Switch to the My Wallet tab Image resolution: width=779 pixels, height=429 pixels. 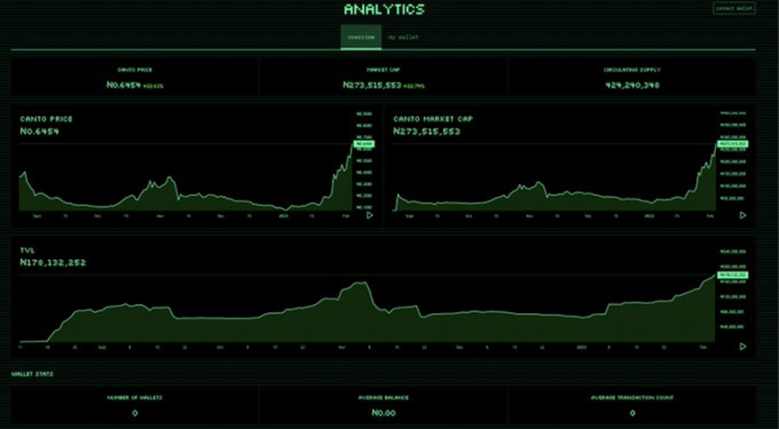403,37
